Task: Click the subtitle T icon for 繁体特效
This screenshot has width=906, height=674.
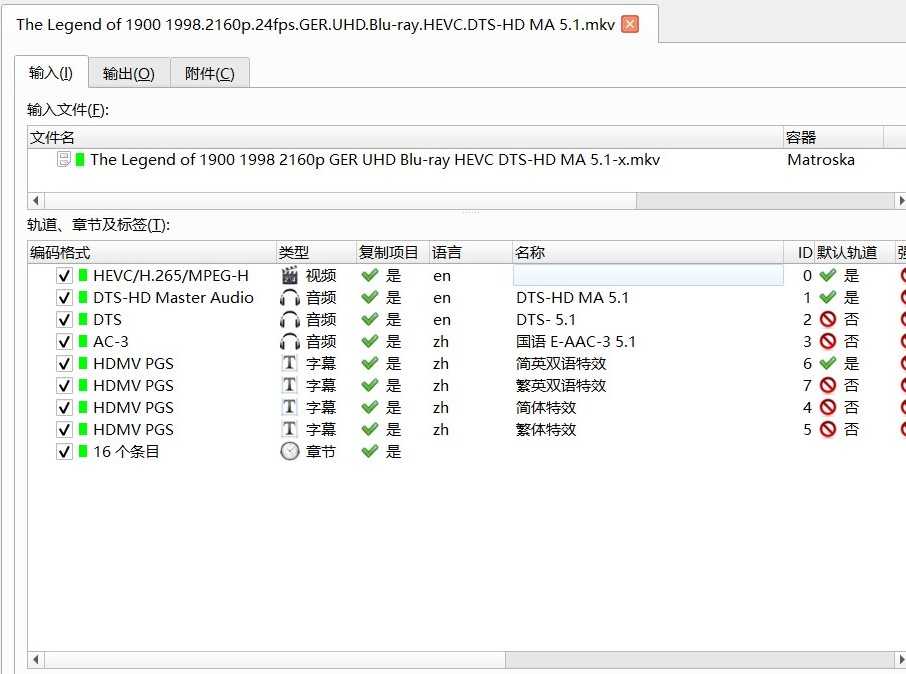Action: 289,429
